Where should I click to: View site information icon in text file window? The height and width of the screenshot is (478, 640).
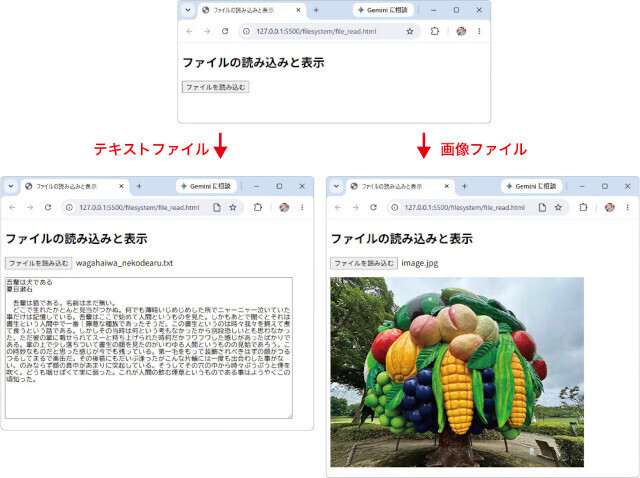coord(69,208)
